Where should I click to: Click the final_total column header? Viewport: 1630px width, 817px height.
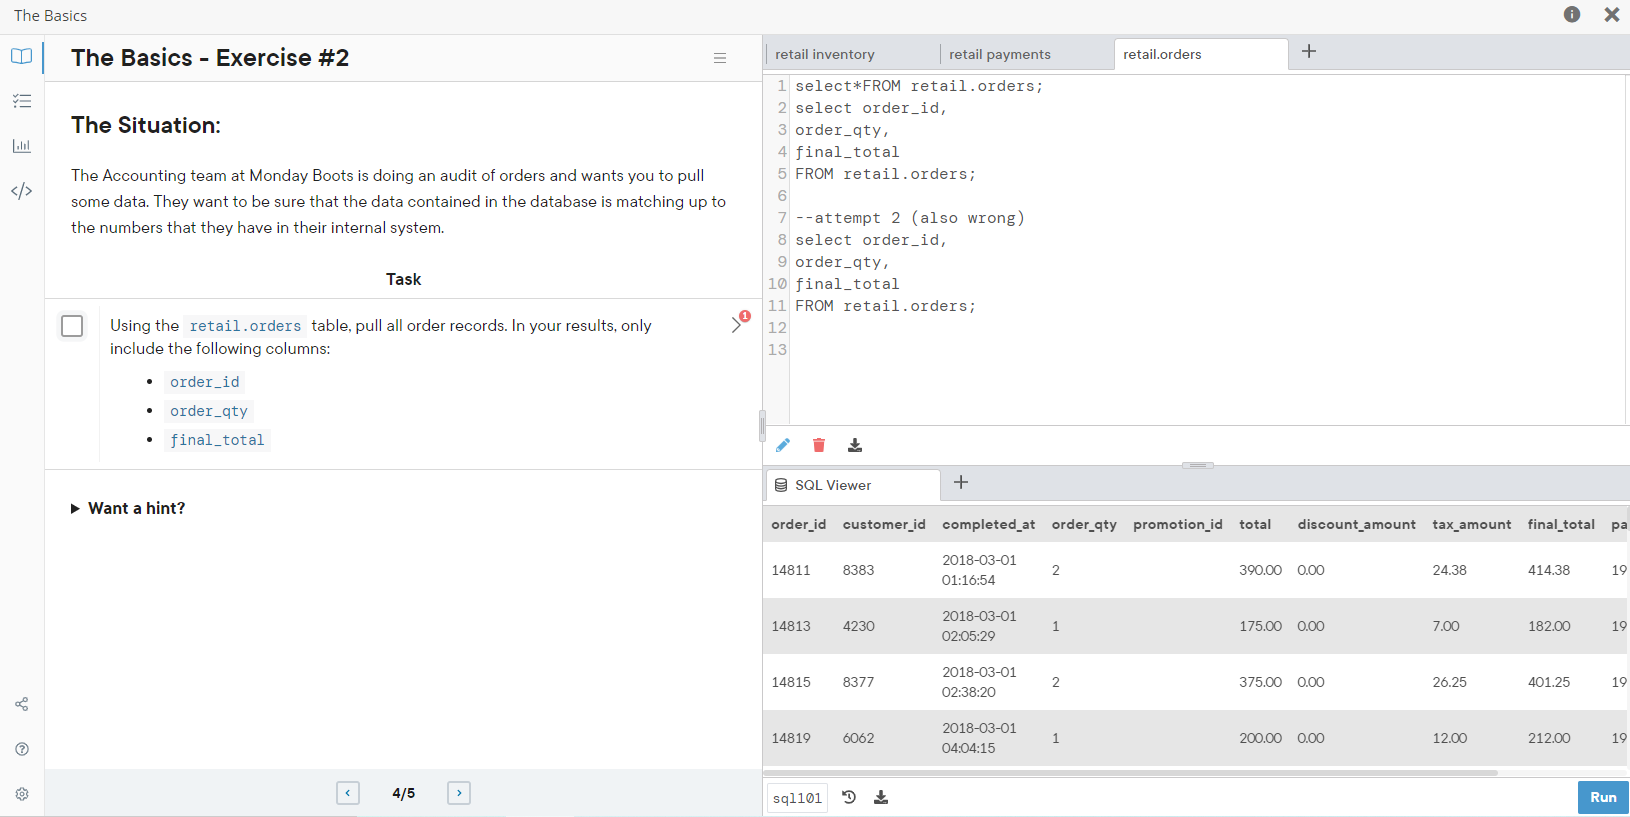pos(1561,524)
